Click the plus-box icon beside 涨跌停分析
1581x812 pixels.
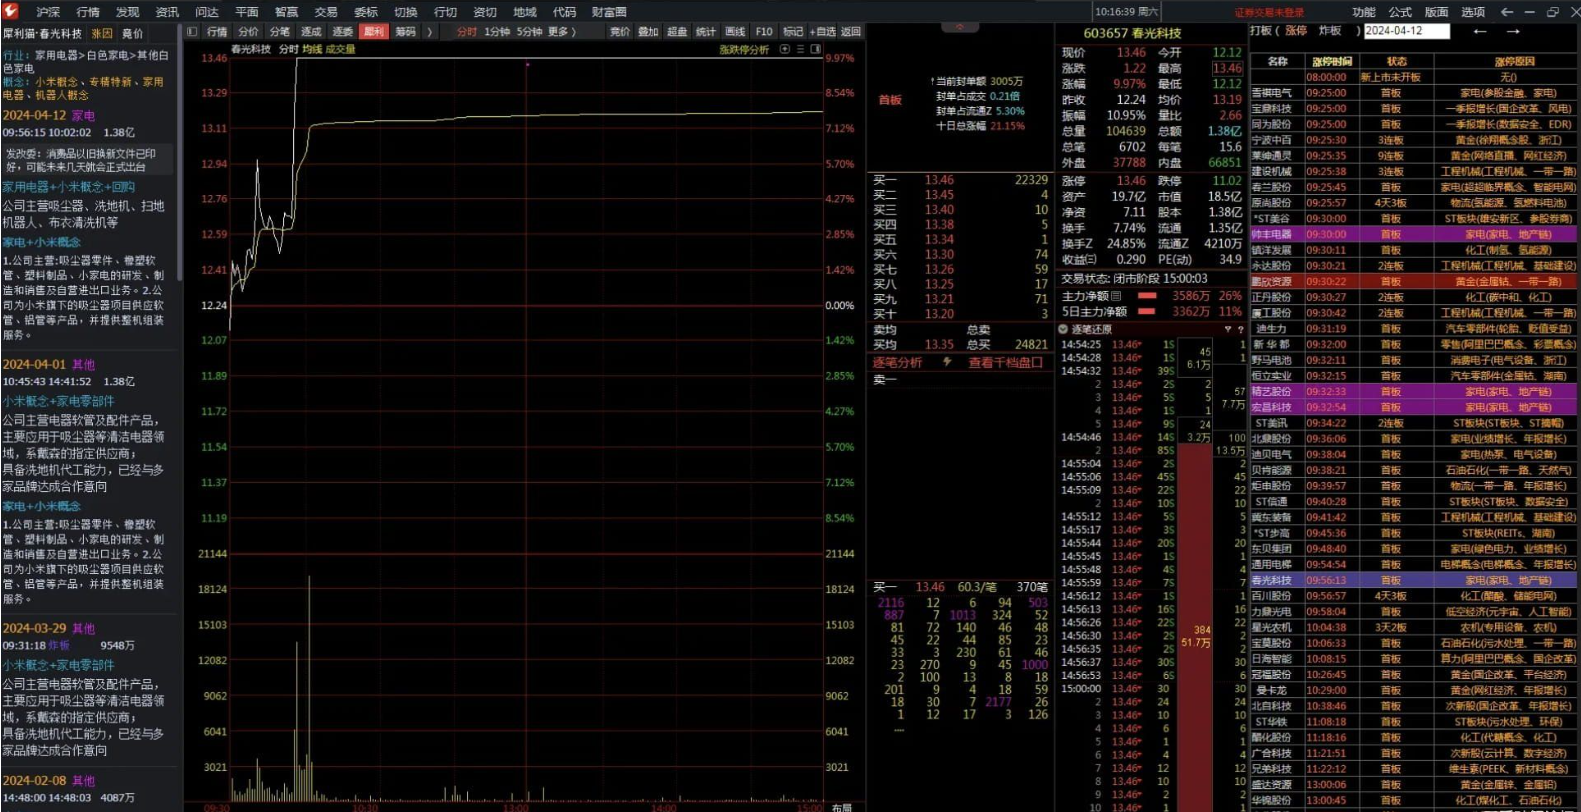[x=785, y=49]
